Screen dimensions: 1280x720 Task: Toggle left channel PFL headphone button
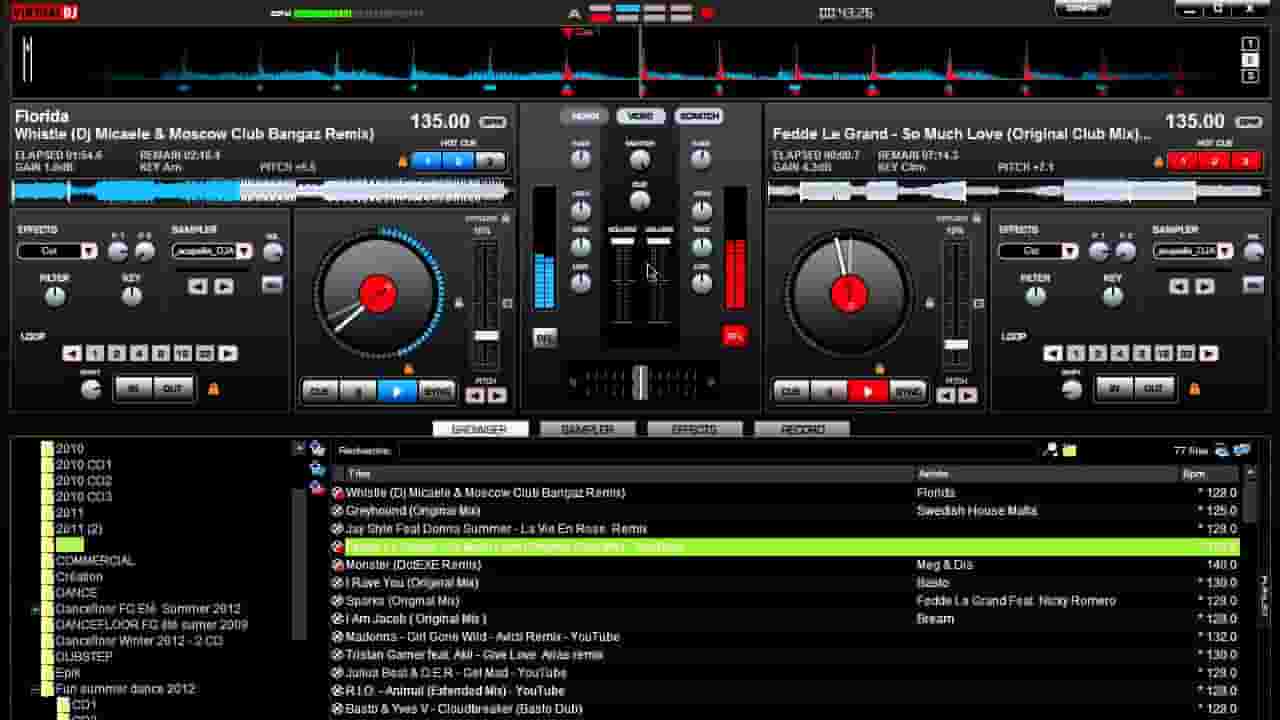[545, 337]
